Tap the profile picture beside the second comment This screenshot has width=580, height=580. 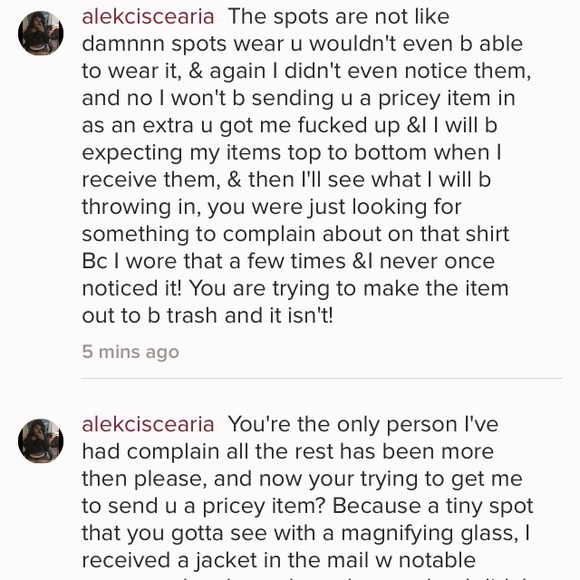pos(41,441)
